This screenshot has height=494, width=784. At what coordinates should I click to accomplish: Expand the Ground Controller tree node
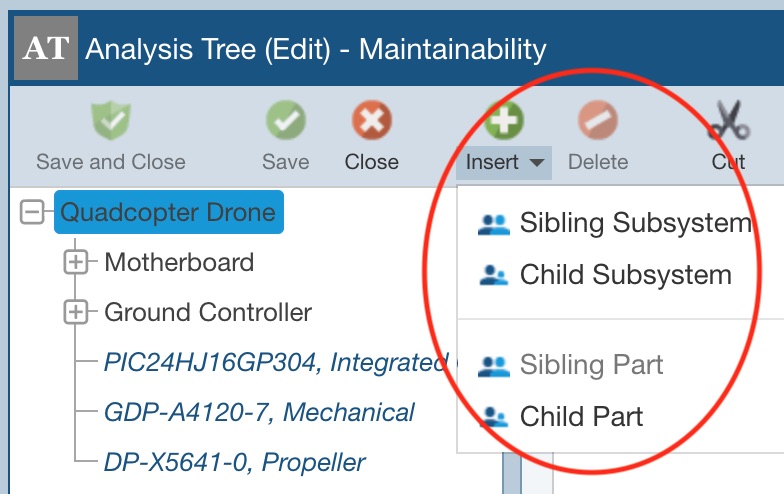click(76, 312)
